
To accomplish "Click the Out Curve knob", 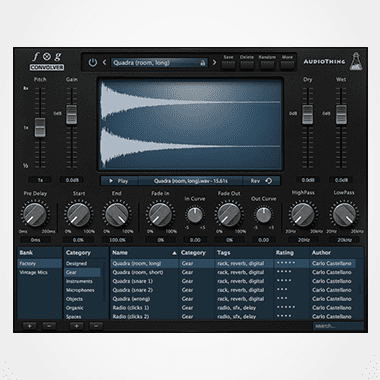I will tap(263, 215).
